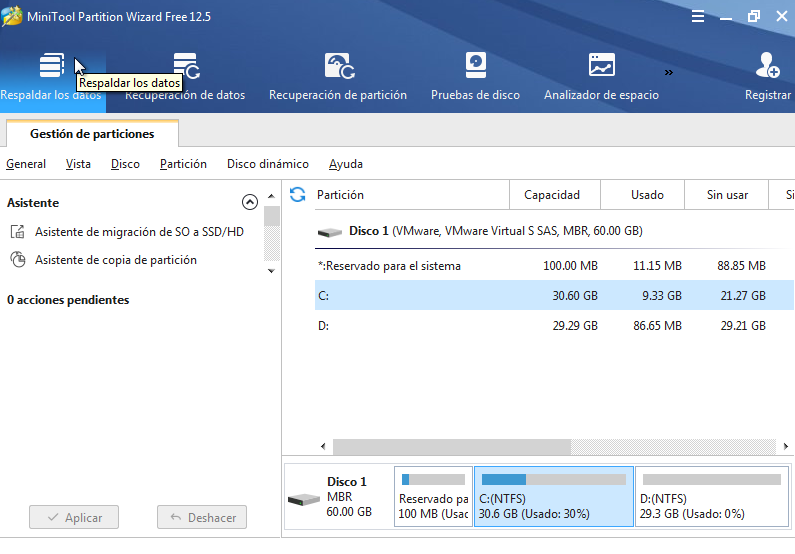Open the Partición menu

(x=183, y=164)
